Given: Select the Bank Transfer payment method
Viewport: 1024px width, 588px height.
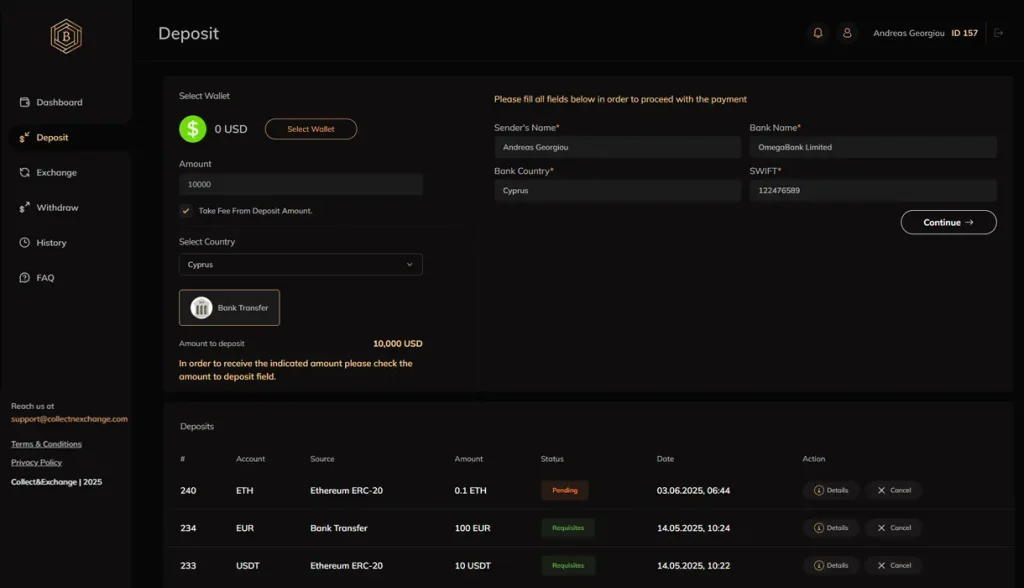Looking at the screenshot, I should (x=229, y=308).
